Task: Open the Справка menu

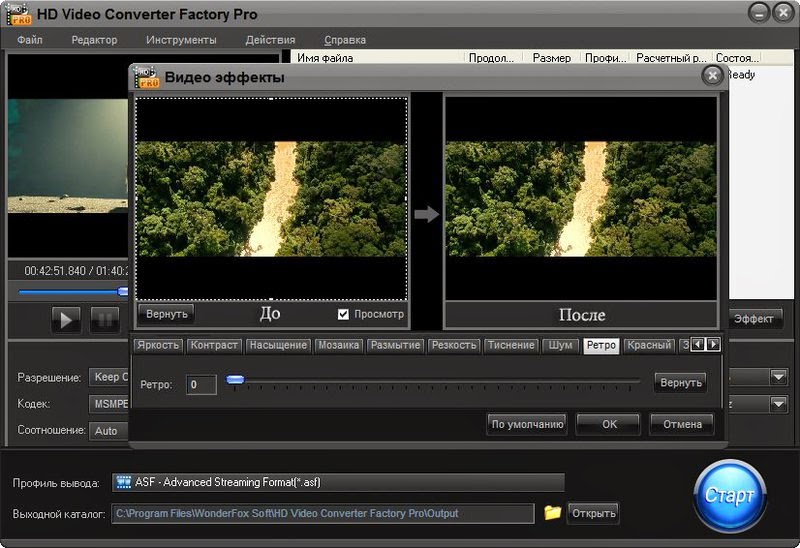Action: coord(345,40)
